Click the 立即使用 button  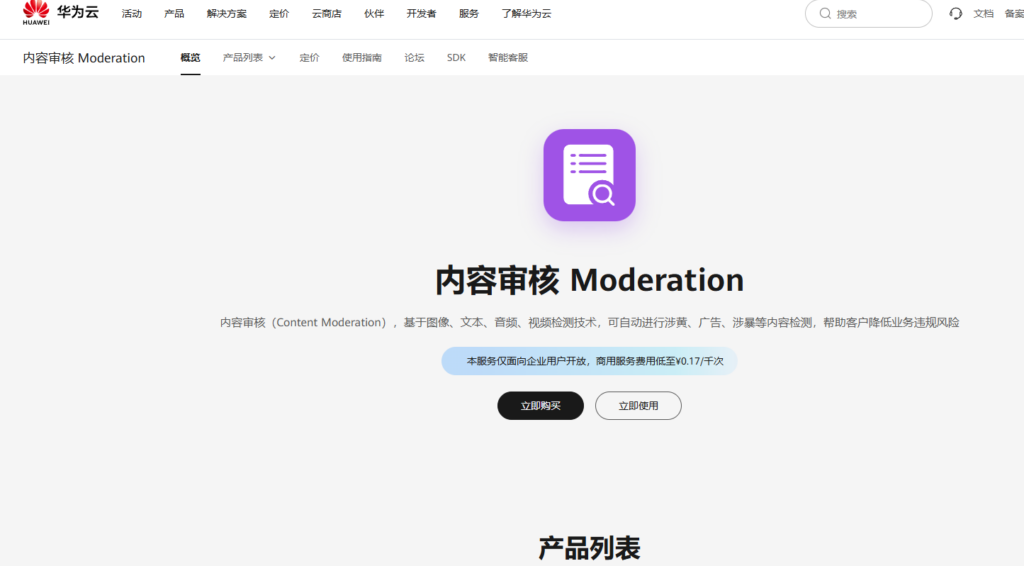click(638, 405)
